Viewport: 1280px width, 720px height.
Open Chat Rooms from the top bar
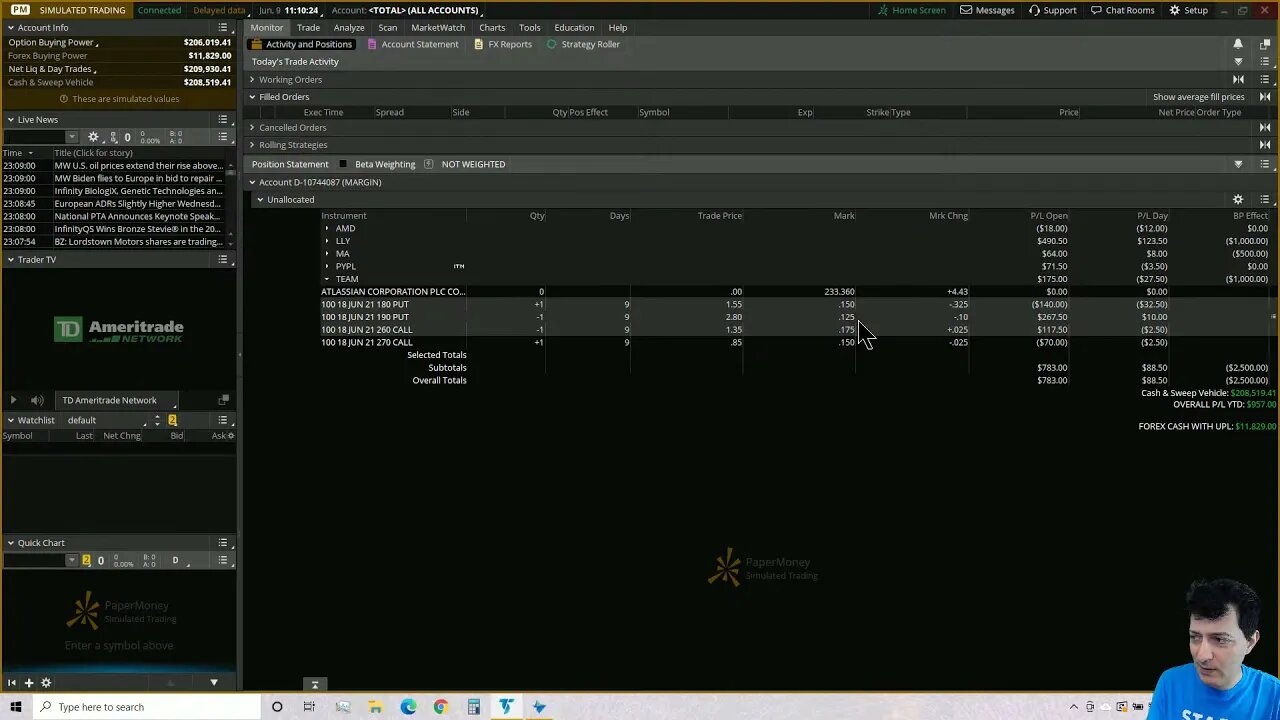click(x=1122, y=10)
